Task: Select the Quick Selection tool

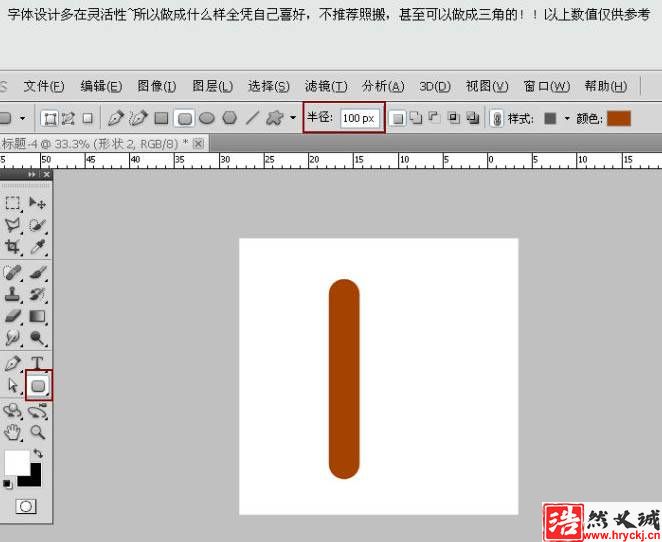Action: tap(37, 225)
